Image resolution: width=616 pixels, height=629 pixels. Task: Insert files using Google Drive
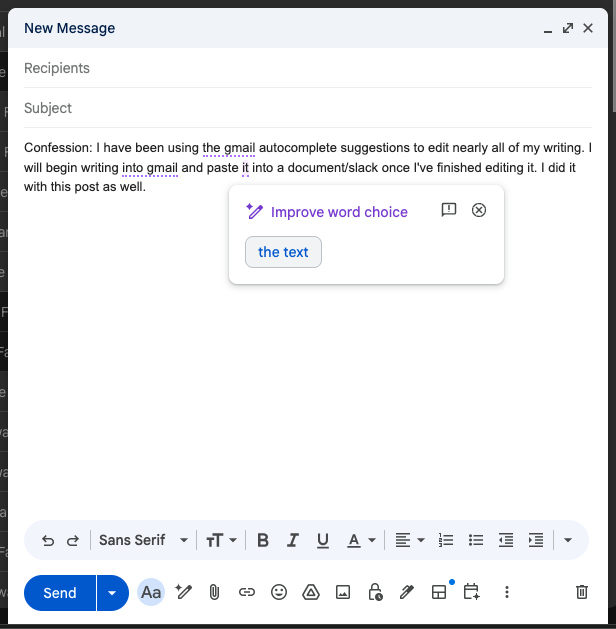(311, 592)
